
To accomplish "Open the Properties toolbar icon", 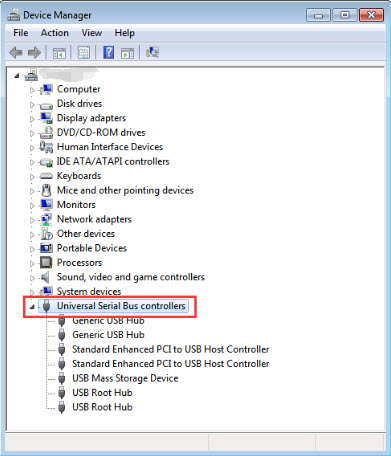I will click(84, 52).
